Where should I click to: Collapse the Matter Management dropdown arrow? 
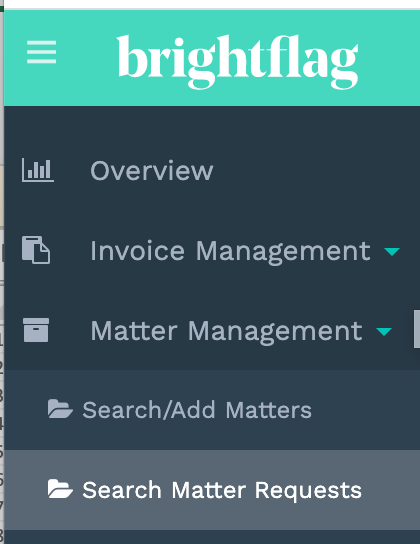click(x=384, y=332)
